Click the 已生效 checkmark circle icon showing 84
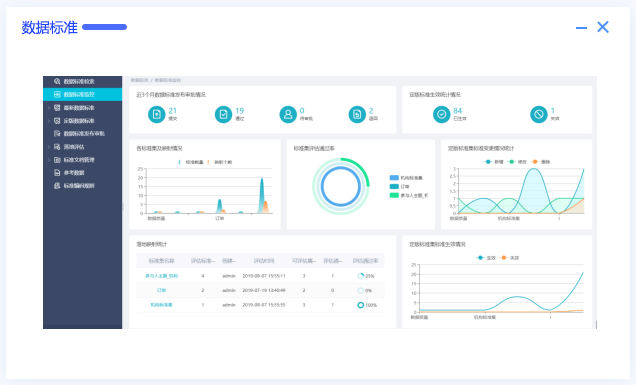Screen dimensions: 636x385 441,114
